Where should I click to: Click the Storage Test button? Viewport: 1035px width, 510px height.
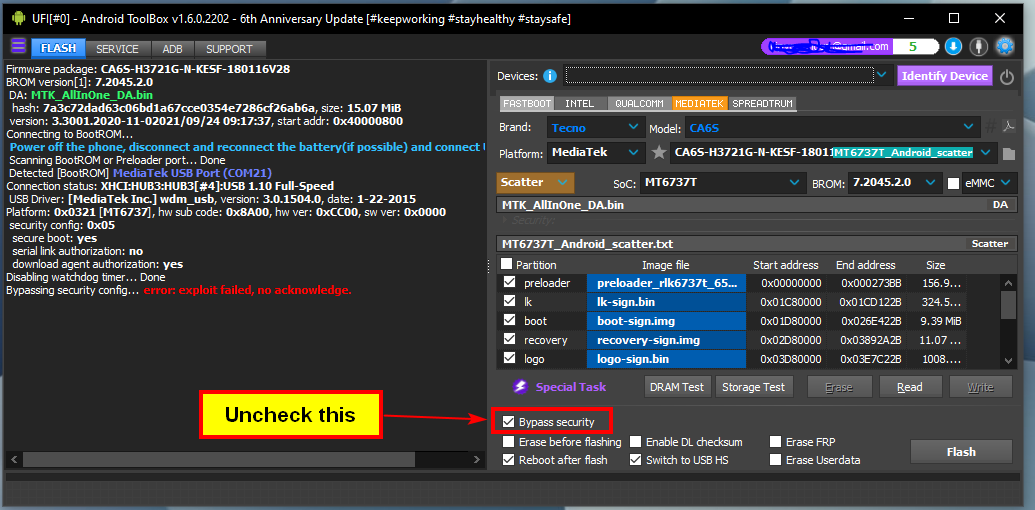tap(753, 387)
